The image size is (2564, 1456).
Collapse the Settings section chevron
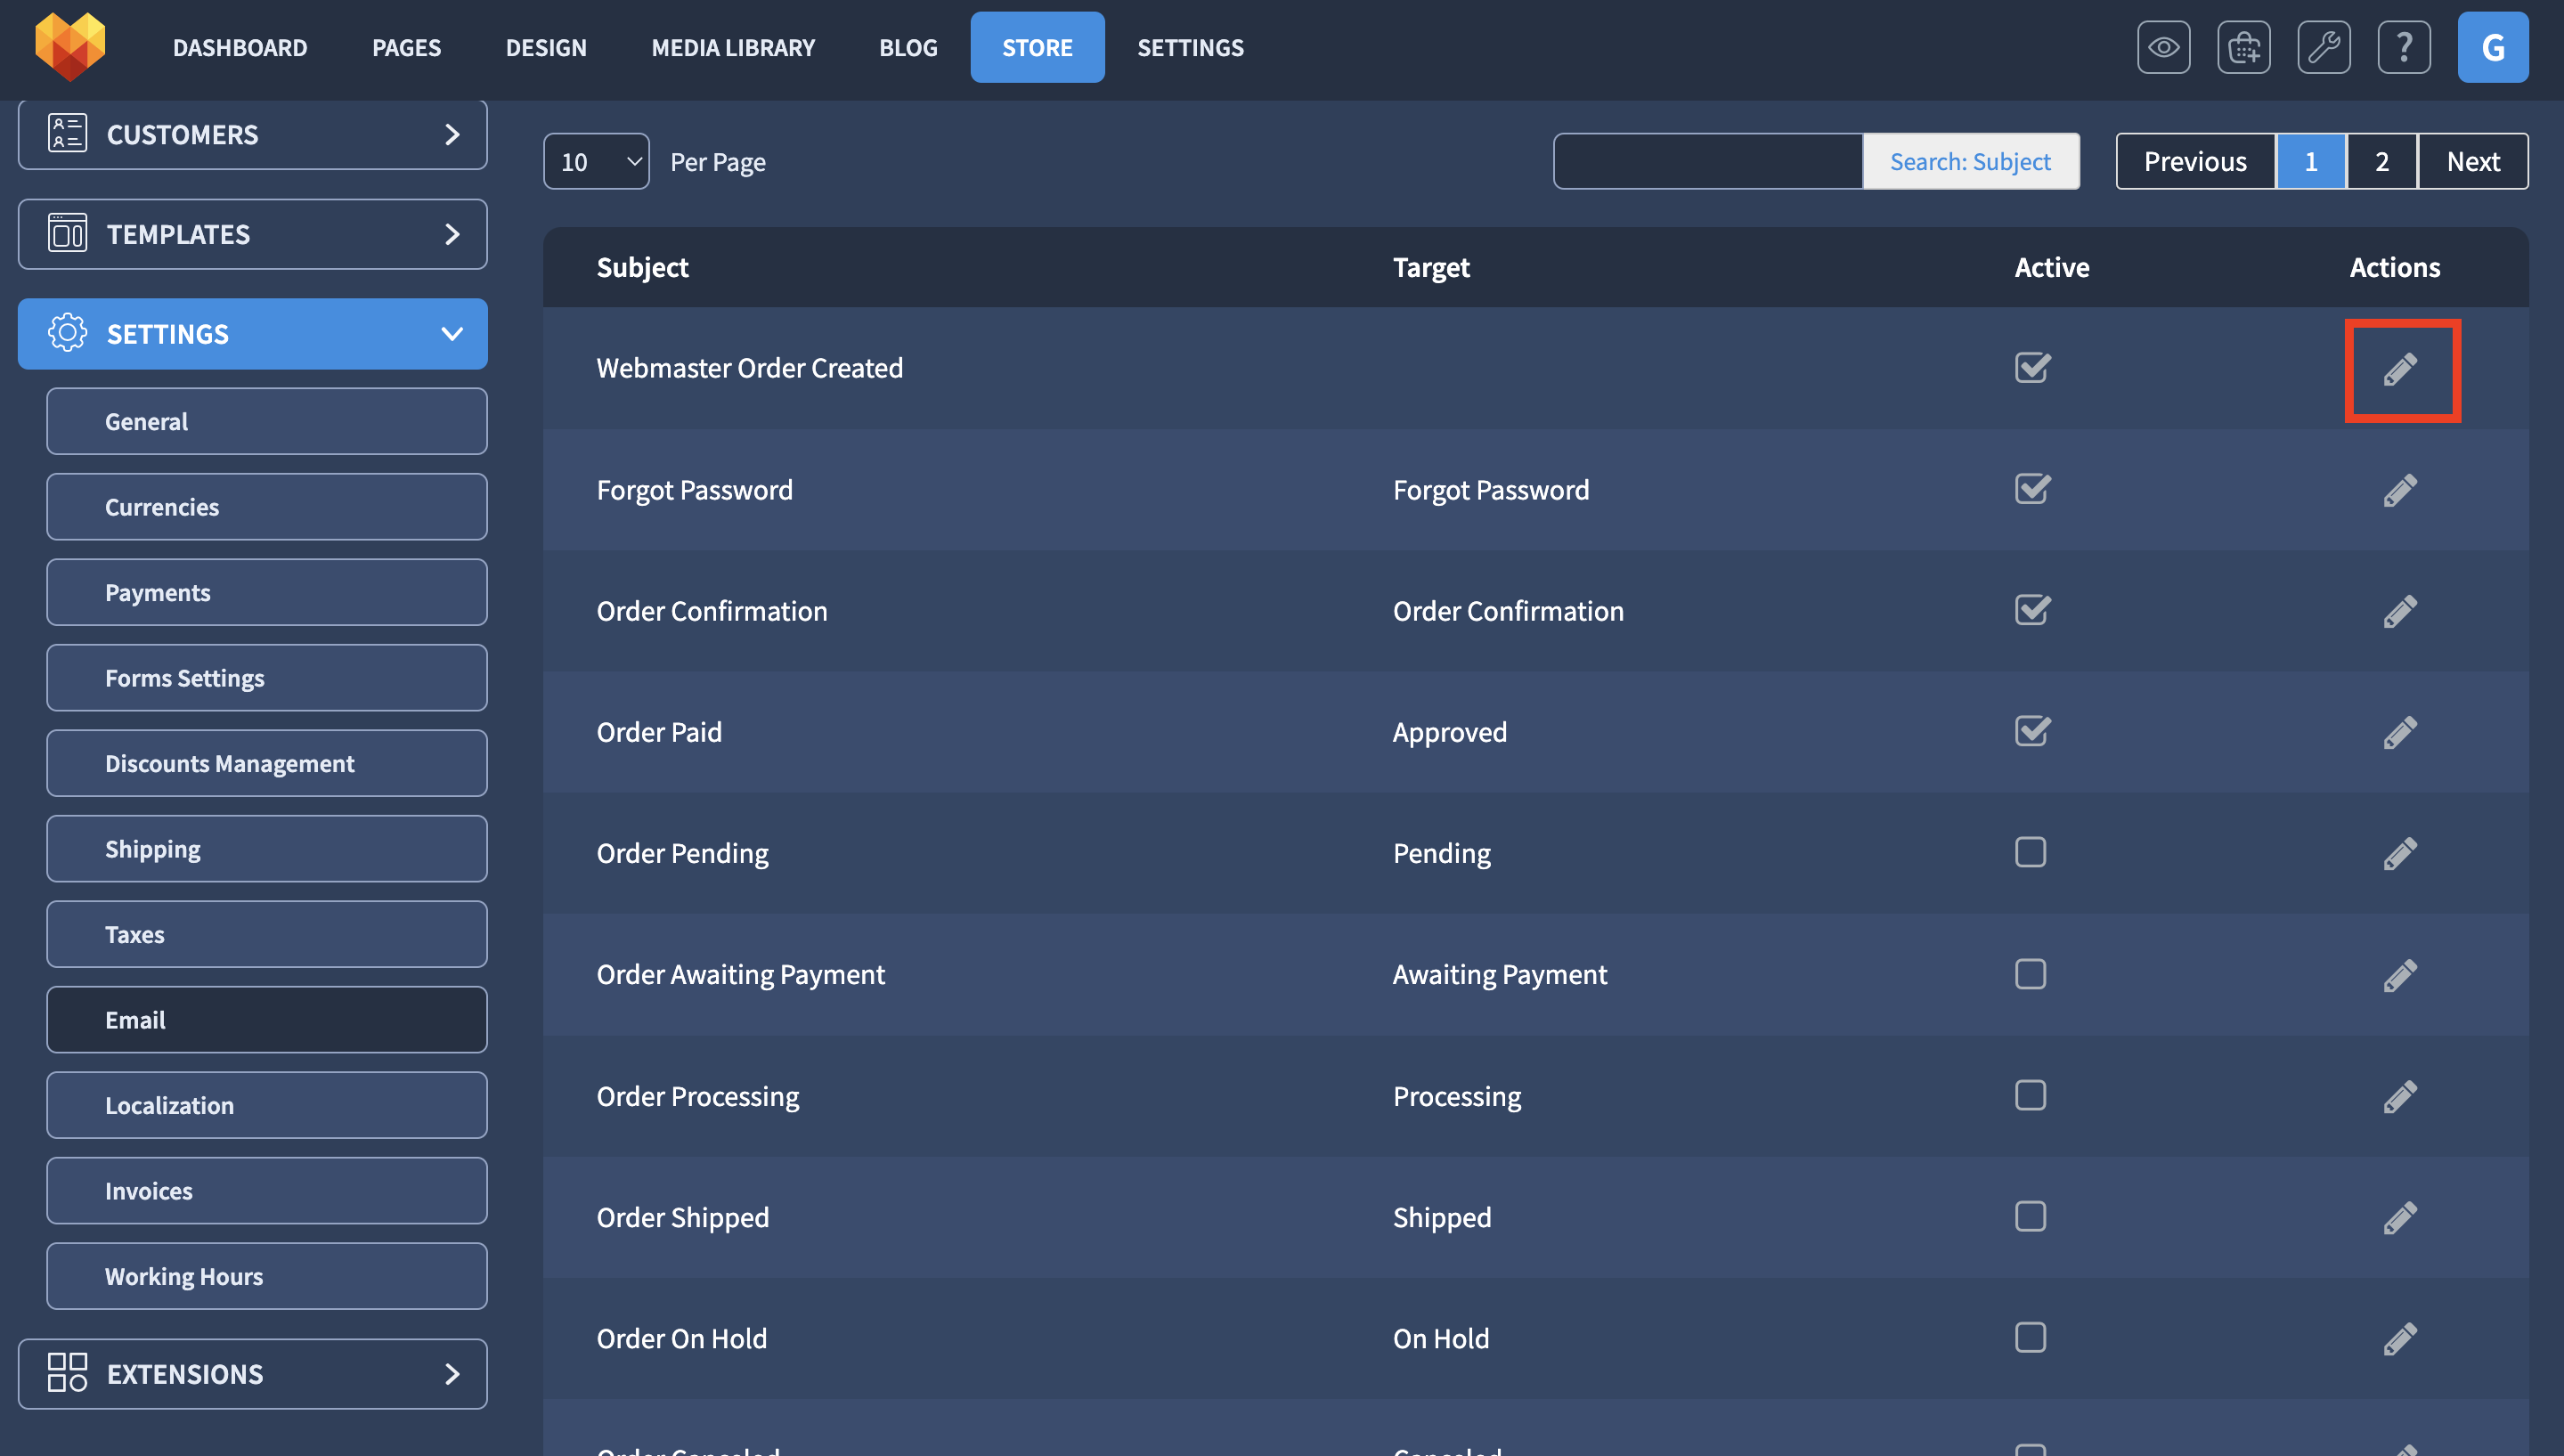[452, 333]
